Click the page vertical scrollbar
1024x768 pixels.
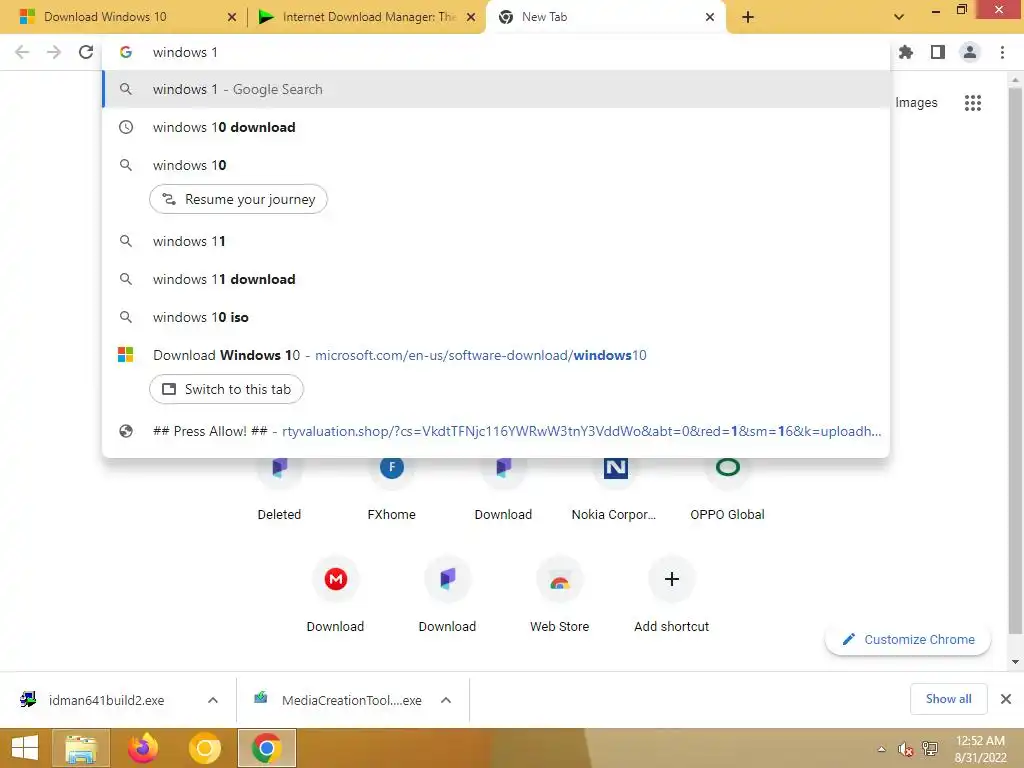(x=1015, y=359)
